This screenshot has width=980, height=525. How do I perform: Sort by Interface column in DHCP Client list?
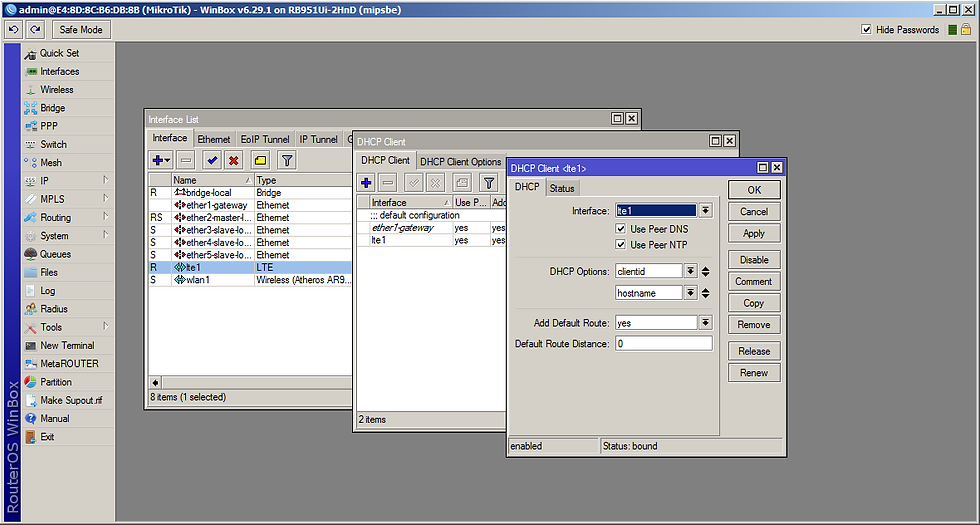(x=411, y=202)
